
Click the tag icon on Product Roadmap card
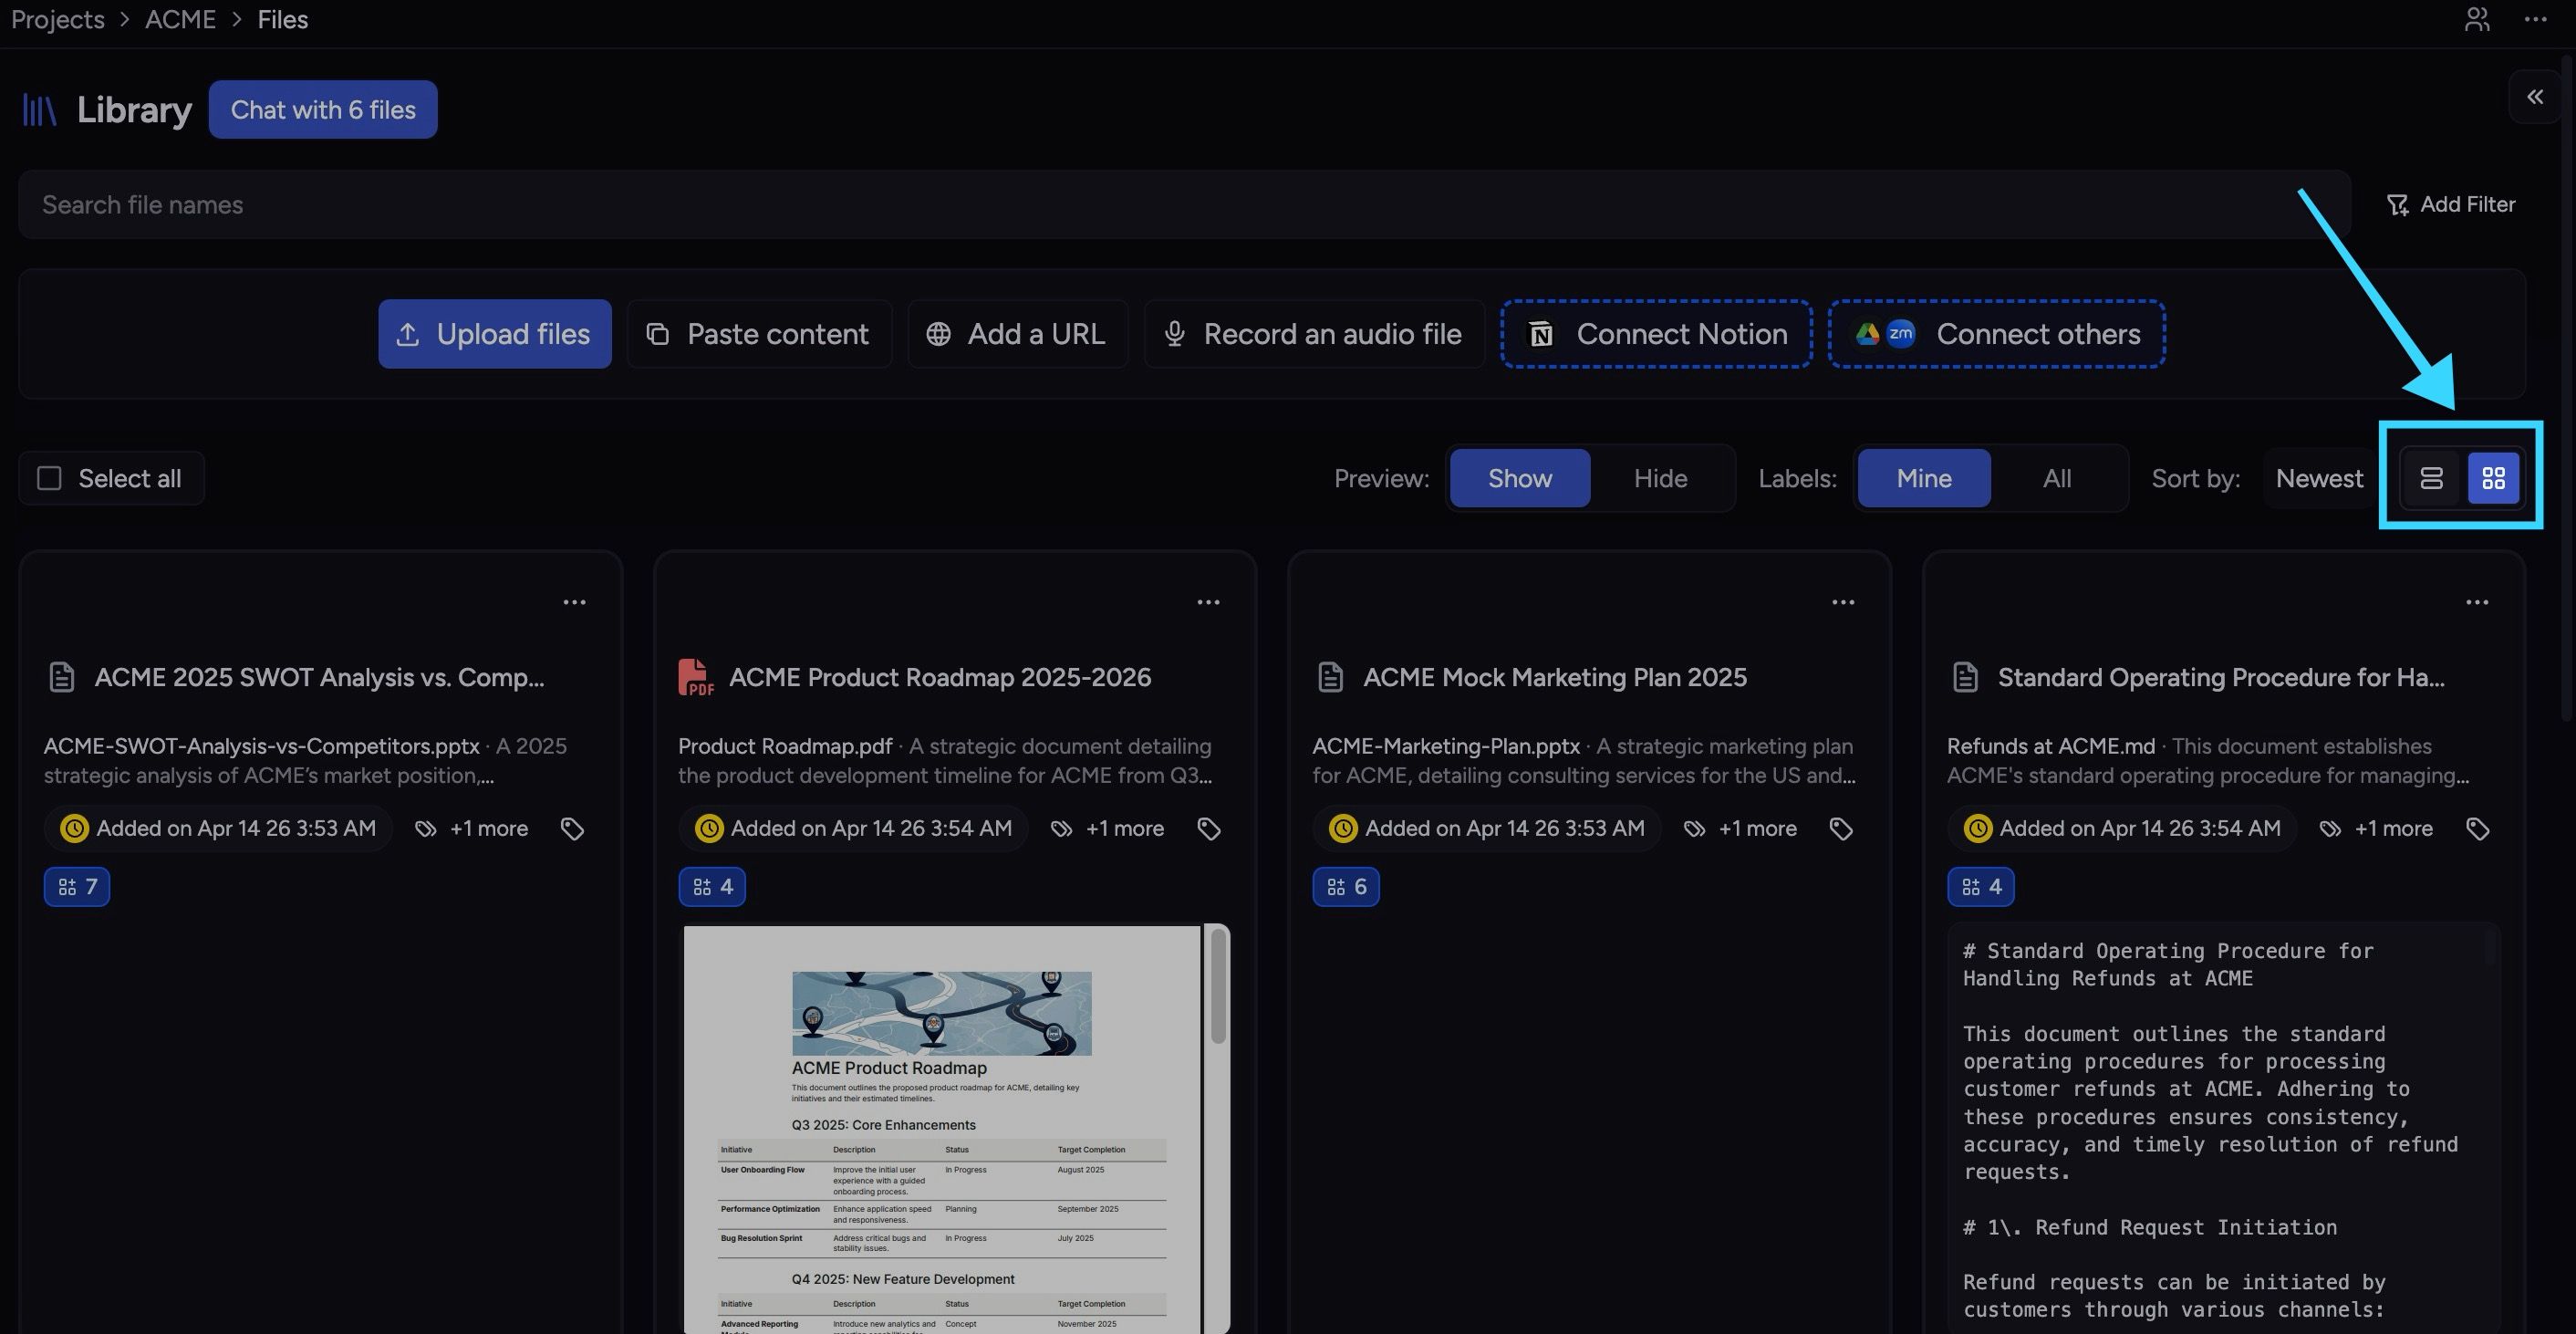coord(1209,829)
